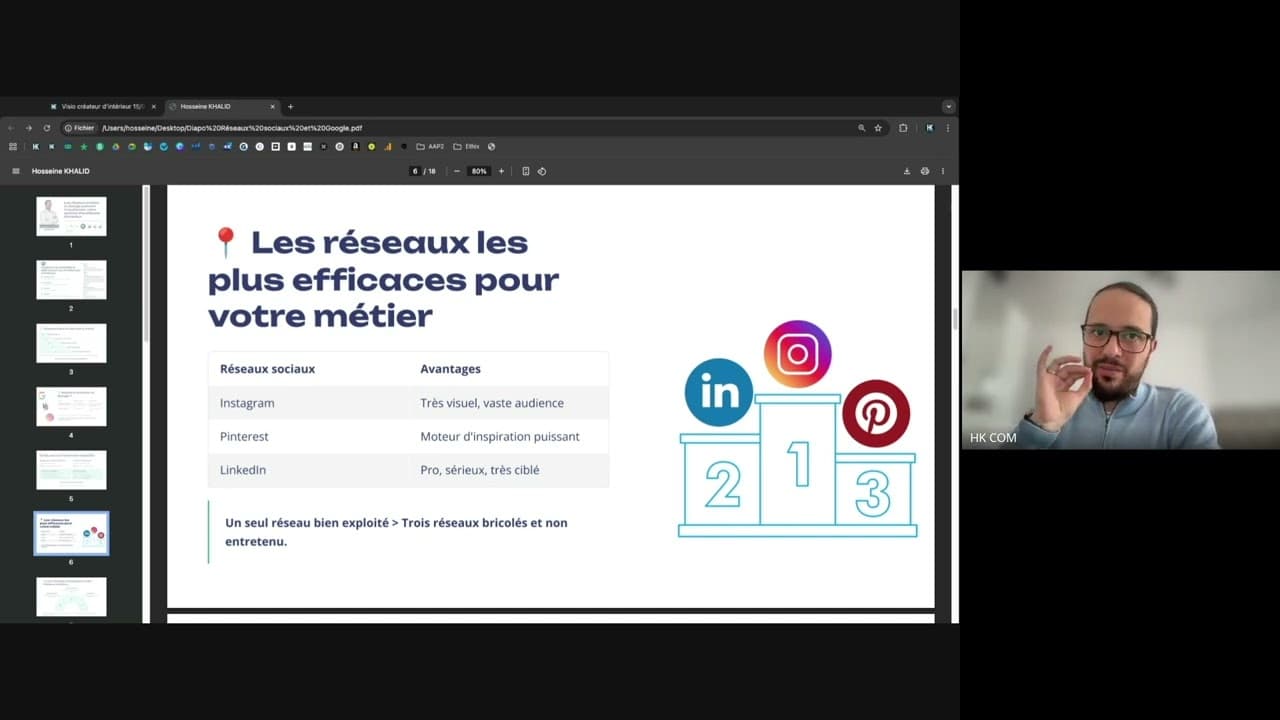Expand the AAP2 bookmarks folder

[x=429, y=146]
